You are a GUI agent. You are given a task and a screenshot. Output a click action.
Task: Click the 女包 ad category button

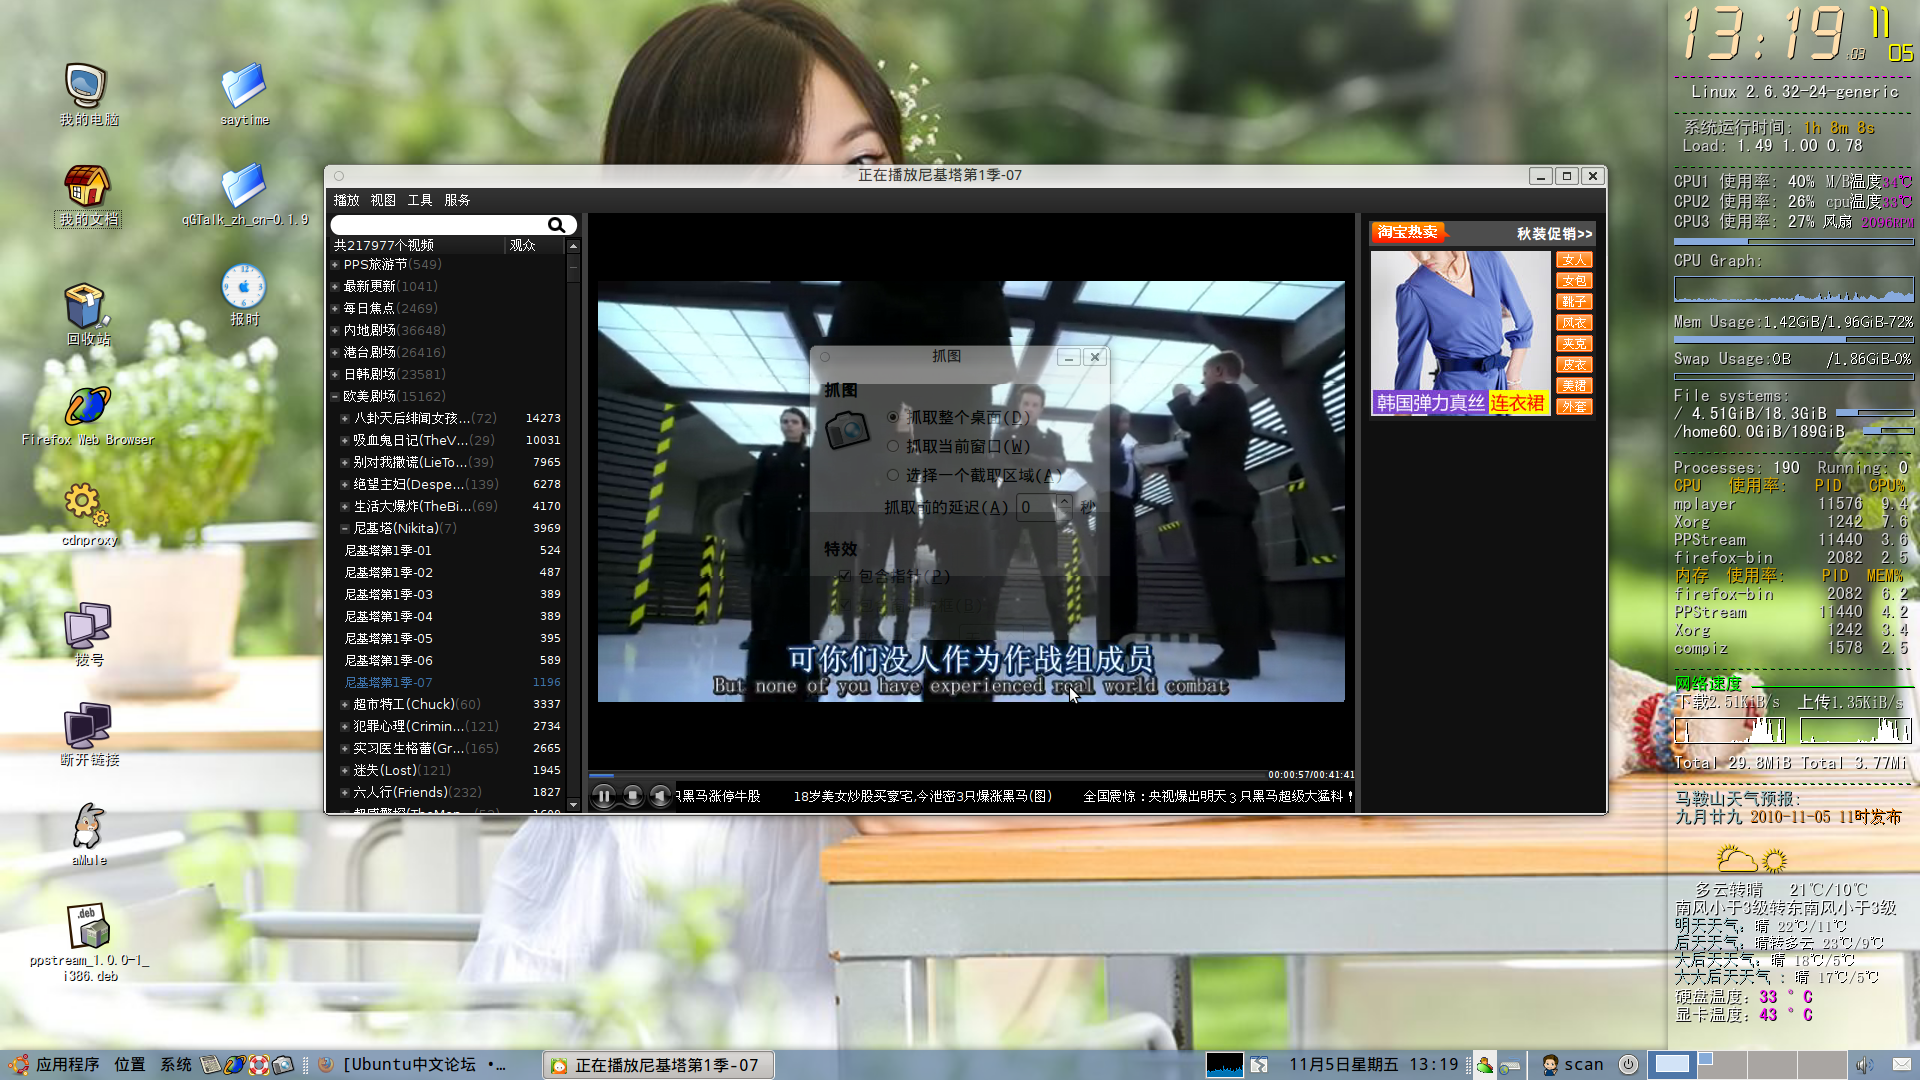pos(1574,281)
